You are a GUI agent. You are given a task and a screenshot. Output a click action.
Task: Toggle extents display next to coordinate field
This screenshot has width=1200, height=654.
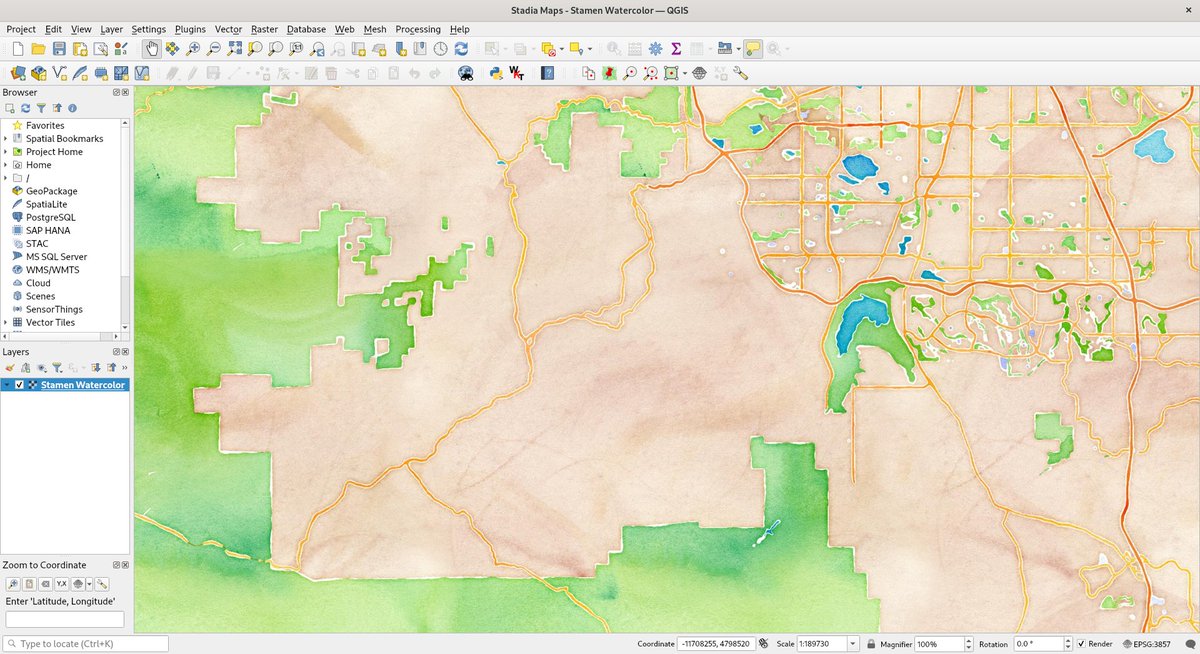pyautogui.click(x=763, y=644)
